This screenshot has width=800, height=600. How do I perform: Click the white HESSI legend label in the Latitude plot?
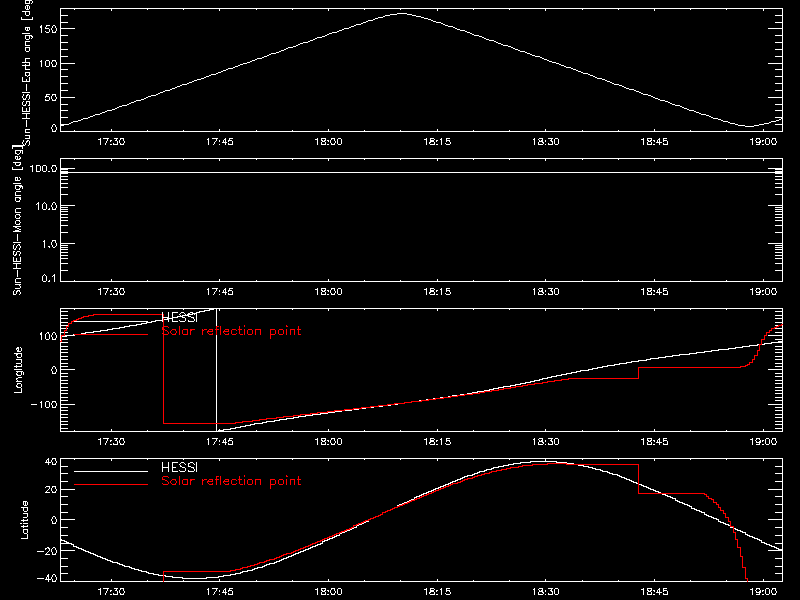(x=179, y=467)
